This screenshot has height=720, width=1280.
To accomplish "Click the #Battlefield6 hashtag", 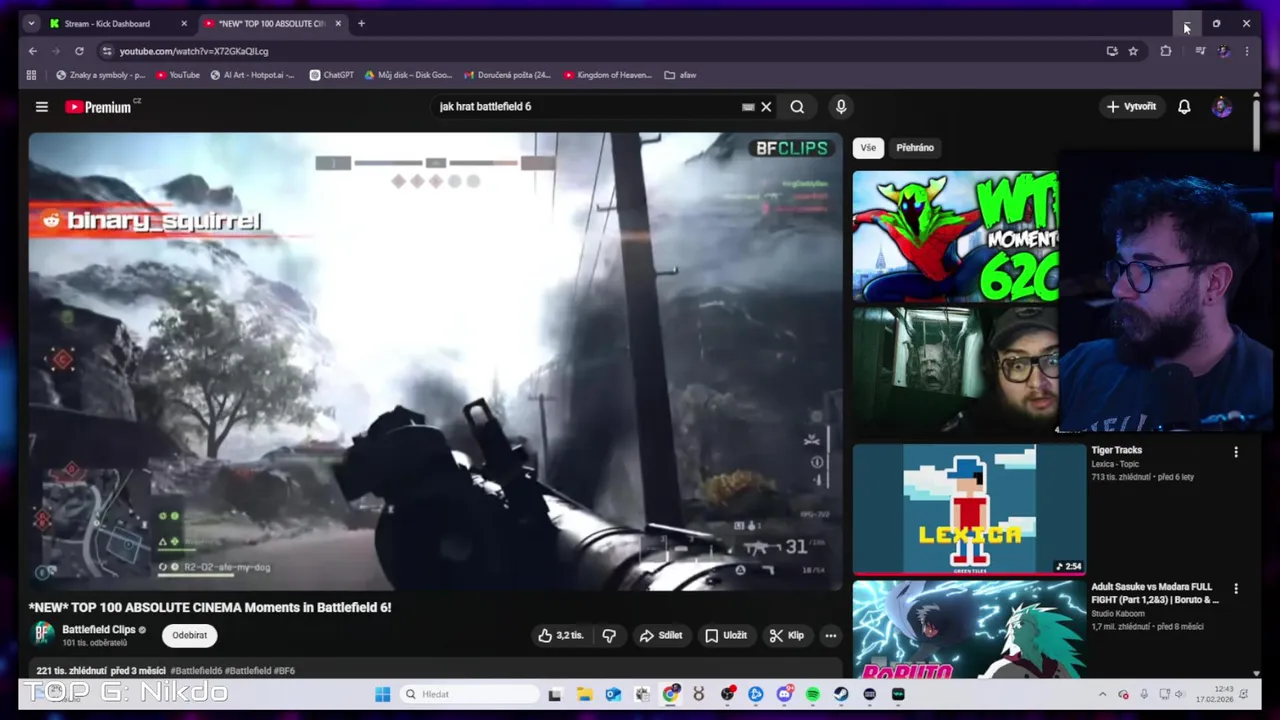I will 196,671.
